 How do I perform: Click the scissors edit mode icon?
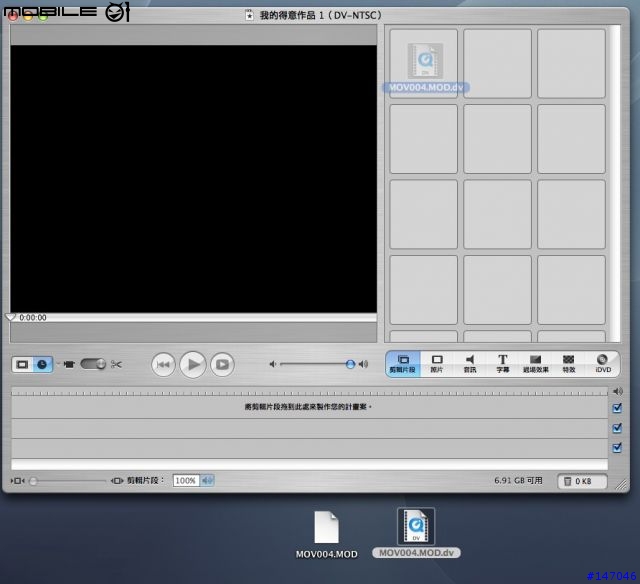pyautogui.click(x=116, y=364)
